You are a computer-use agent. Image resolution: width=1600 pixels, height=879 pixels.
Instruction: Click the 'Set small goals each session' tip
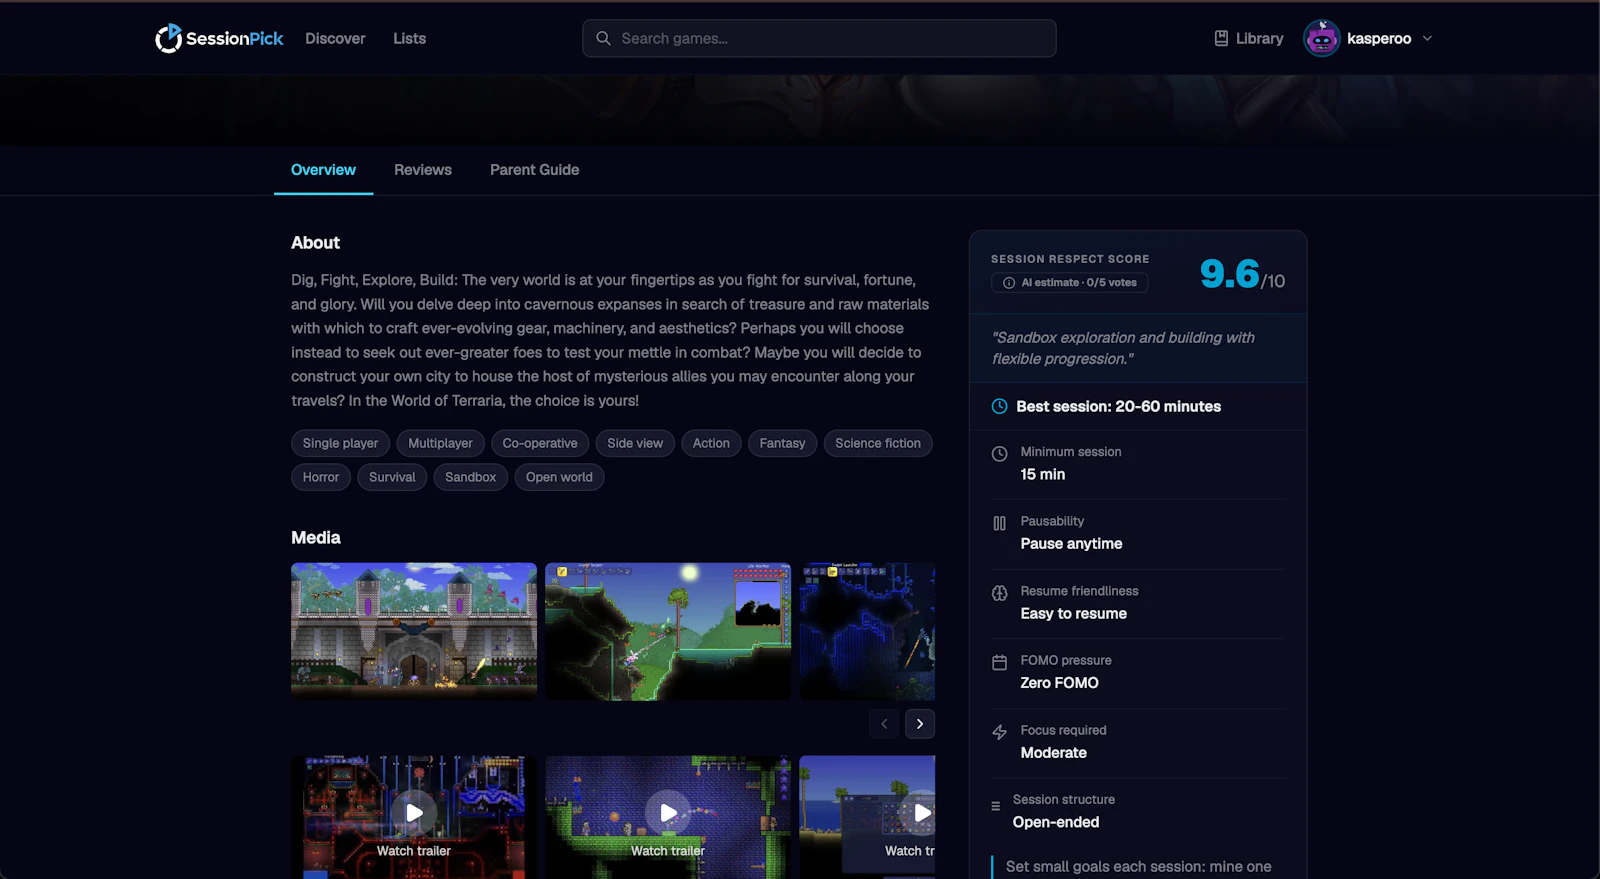1138,867
